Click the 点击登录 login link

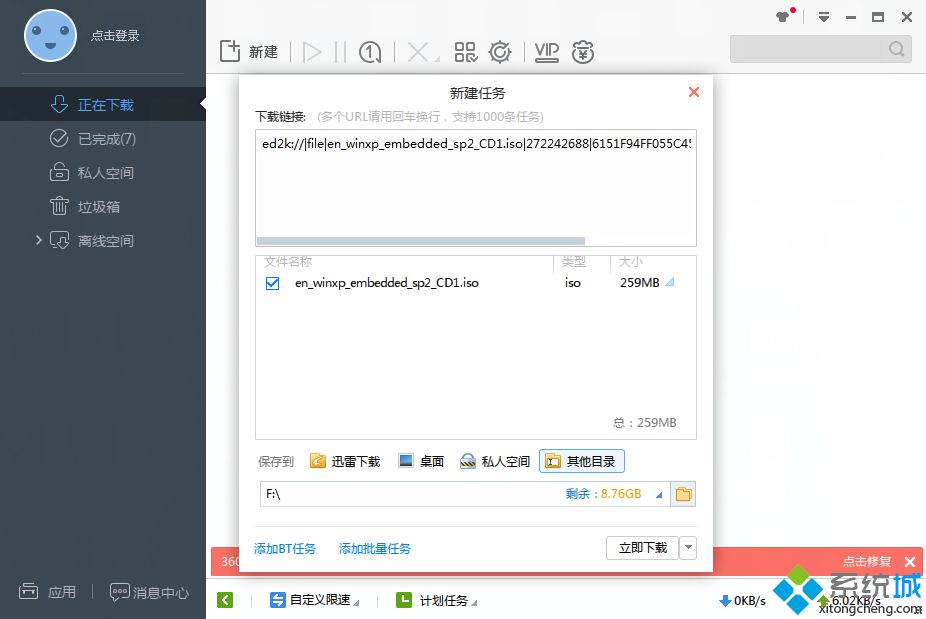click(115, 35)
